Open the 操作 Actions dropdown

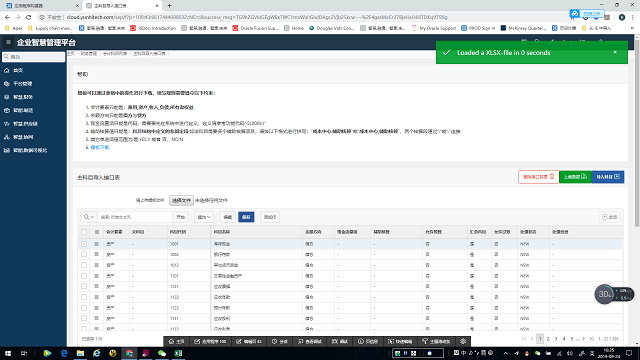coord(204,217)
